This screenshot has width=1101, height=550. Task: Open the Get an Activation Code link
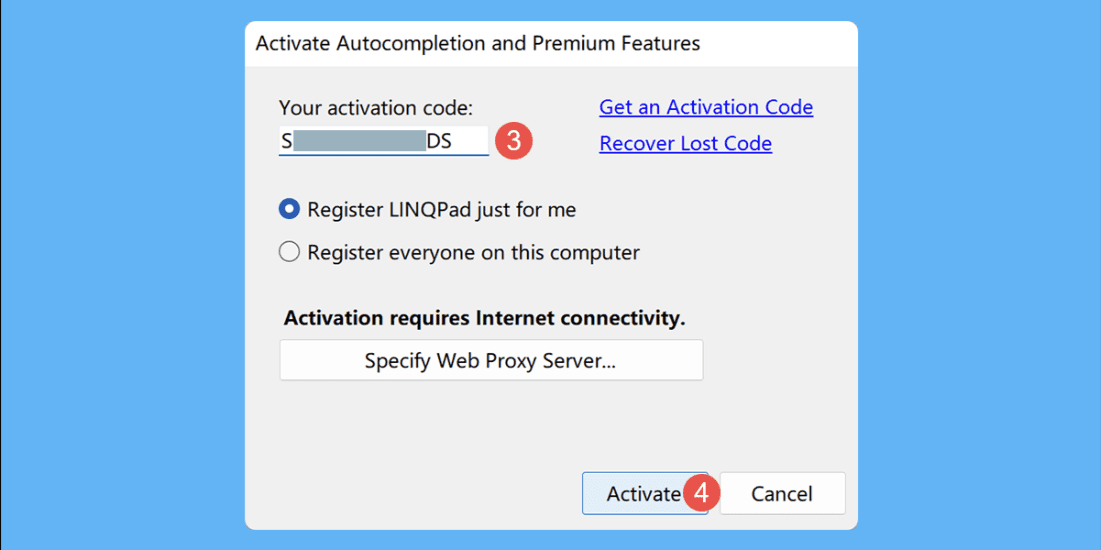(x=706, y=107)
